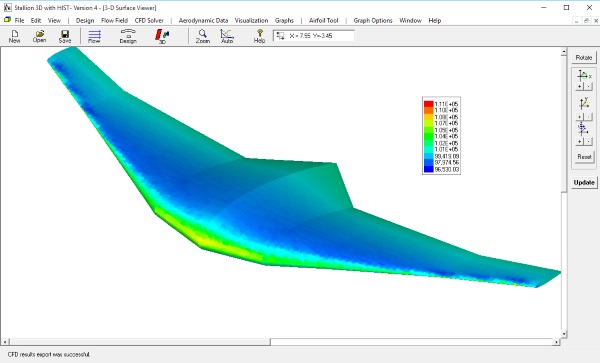Viewport: 600px width, 363px height.
Task: Save the project using the Save icon
Action: pos(65,36)
